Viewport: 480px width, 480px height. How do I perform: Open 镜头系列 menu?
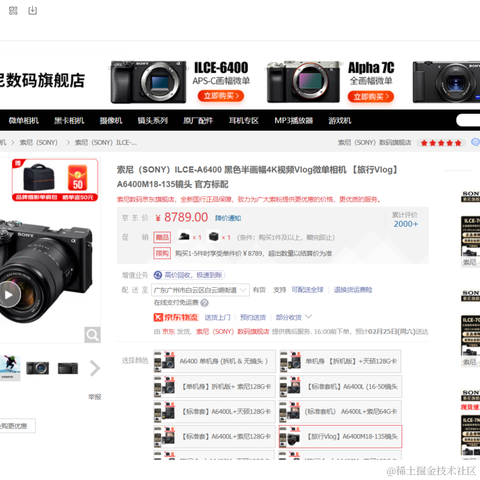(x=153, y=121)
